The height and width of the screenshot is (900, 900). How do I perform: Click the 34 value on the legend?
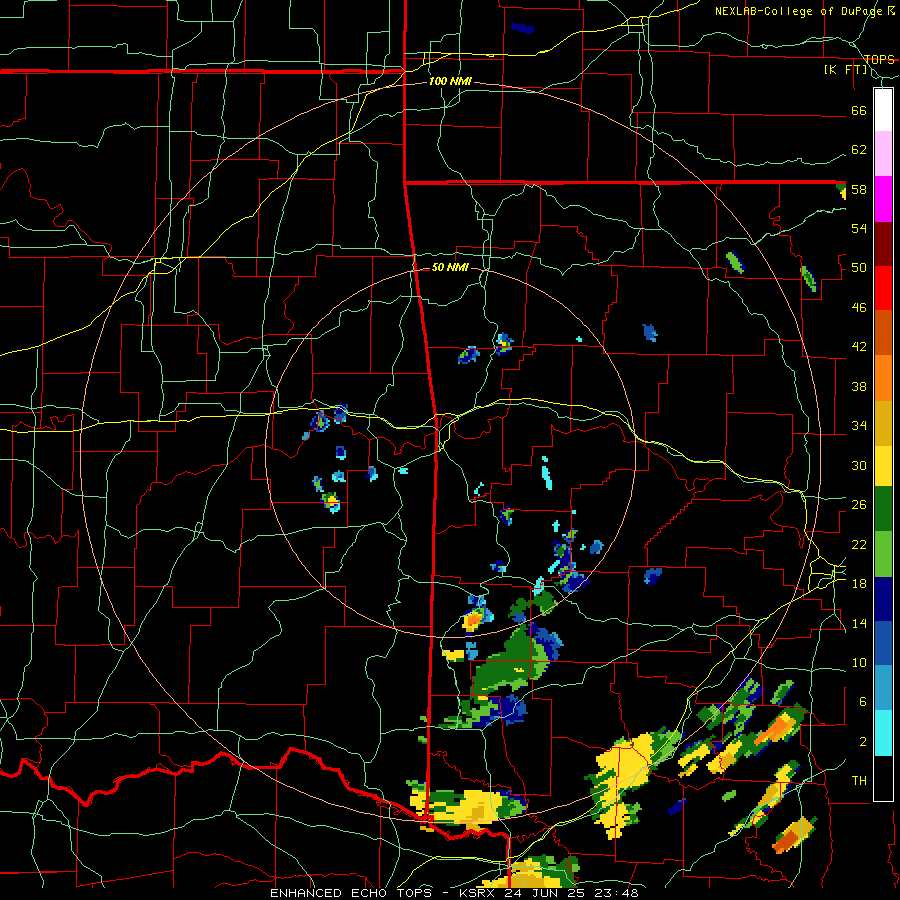(859, 426)
